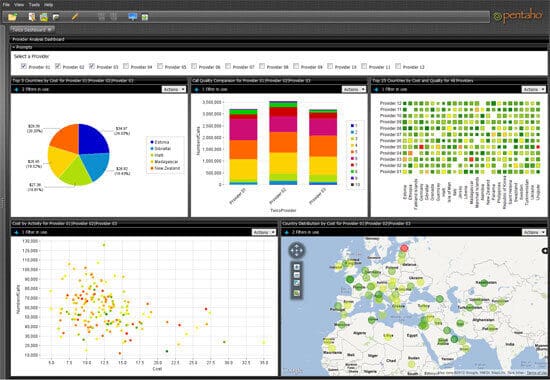
Task: Open the Tools menu
Action: coord(34,5)
